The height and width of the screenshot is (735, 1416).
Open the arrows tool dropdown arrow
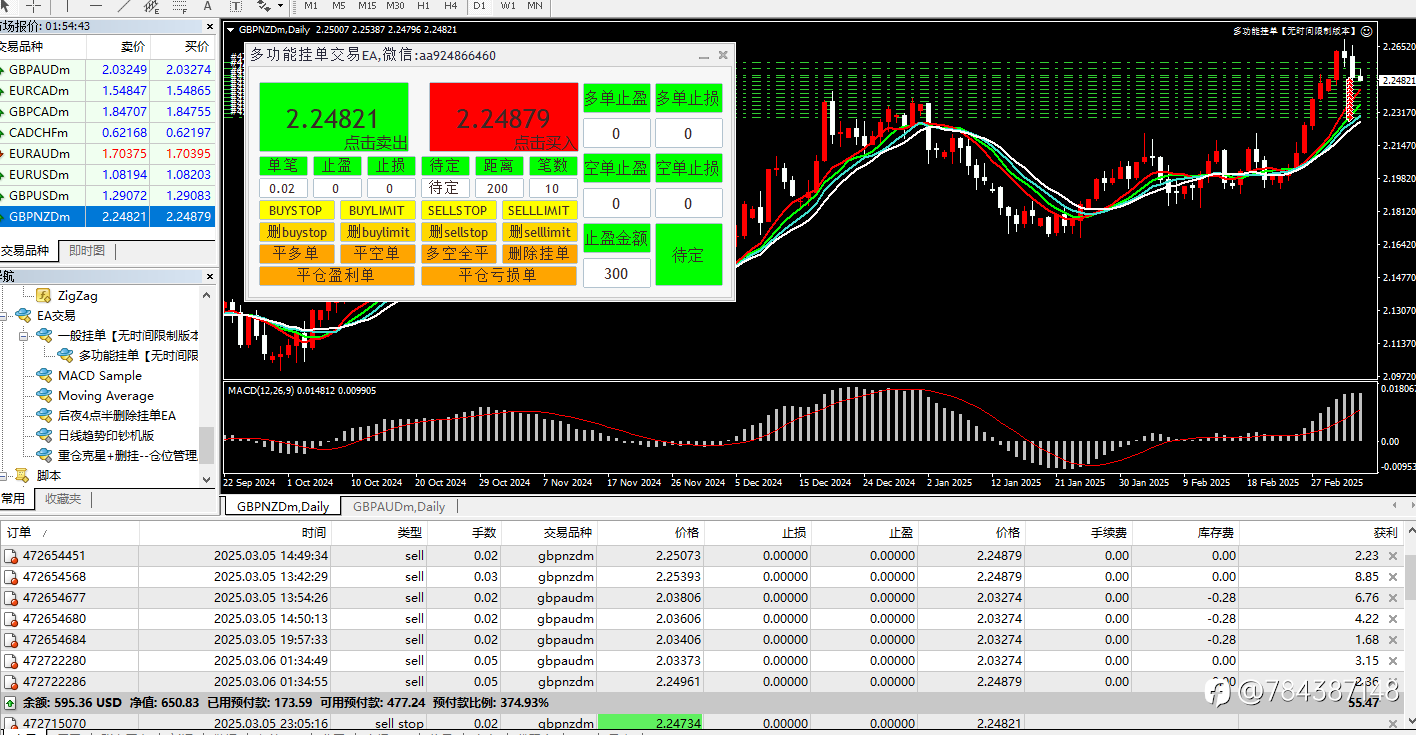280,6
